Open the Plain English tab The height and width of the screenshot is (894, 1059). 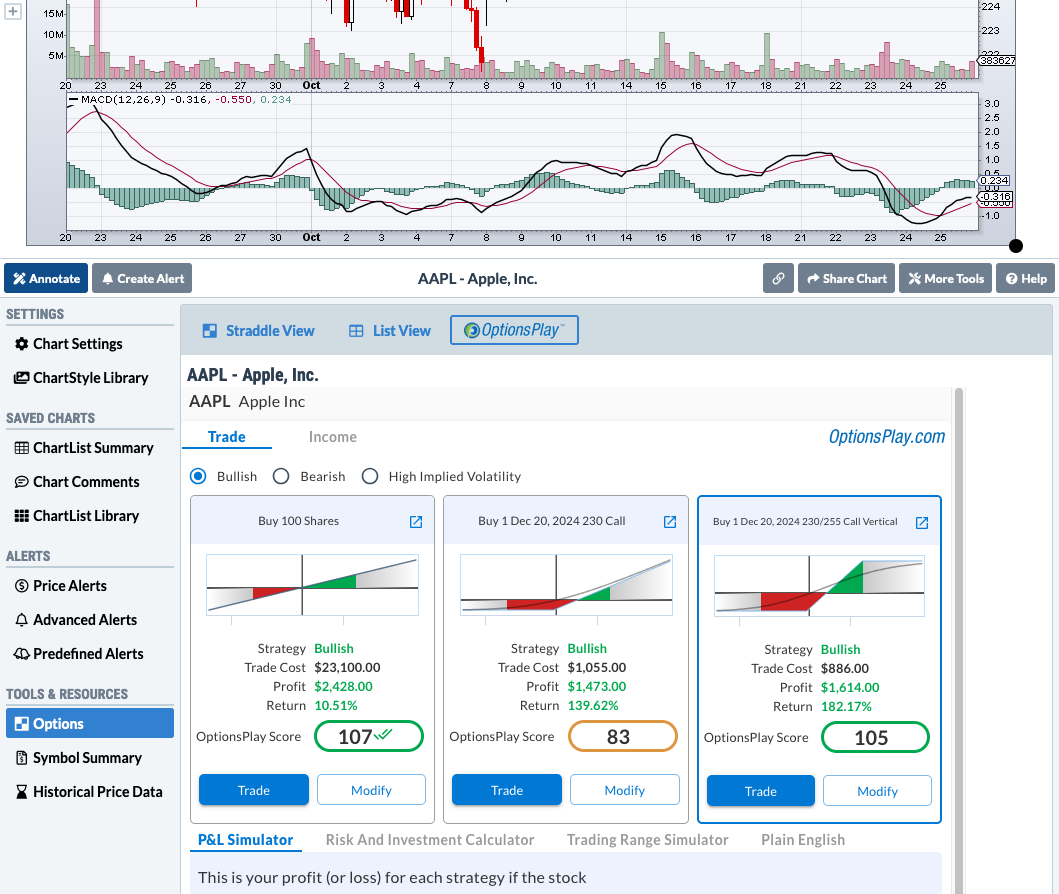(x=802, y=840)
